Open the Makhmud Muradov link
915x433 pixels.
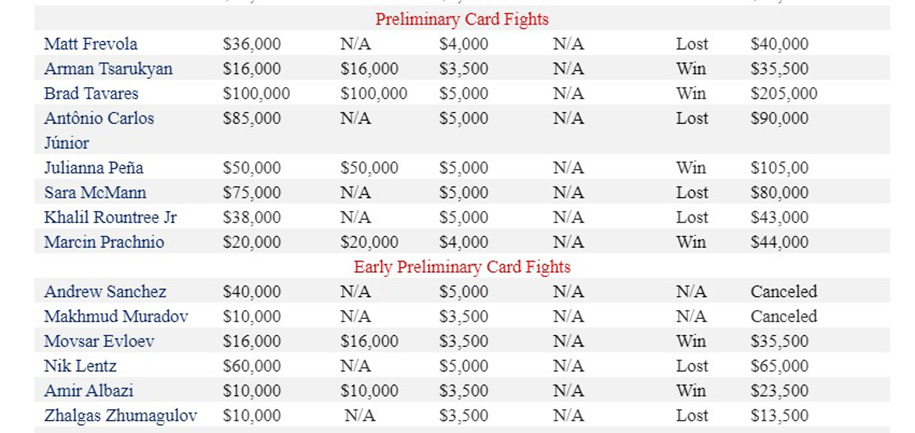point(116,316)
